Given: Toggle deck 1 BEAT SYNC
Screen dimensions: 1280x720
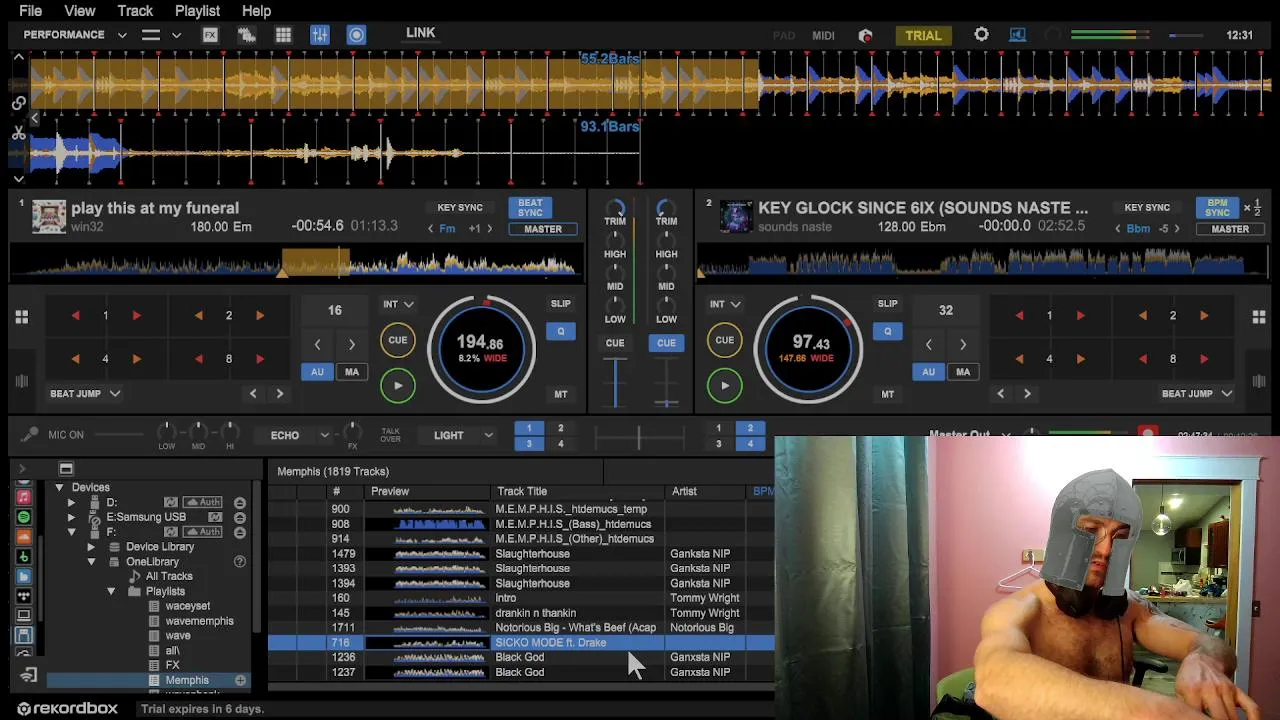Looking at the screenshot, I should click(x=530, y=207).
